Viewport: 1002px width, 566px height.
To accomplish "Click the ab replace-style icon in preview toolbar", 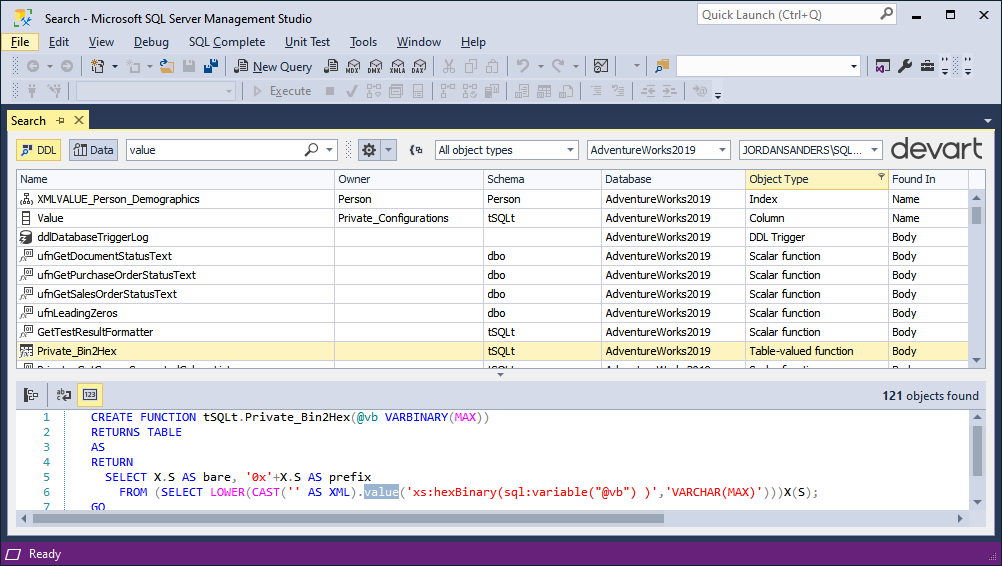I will (63, 395).
